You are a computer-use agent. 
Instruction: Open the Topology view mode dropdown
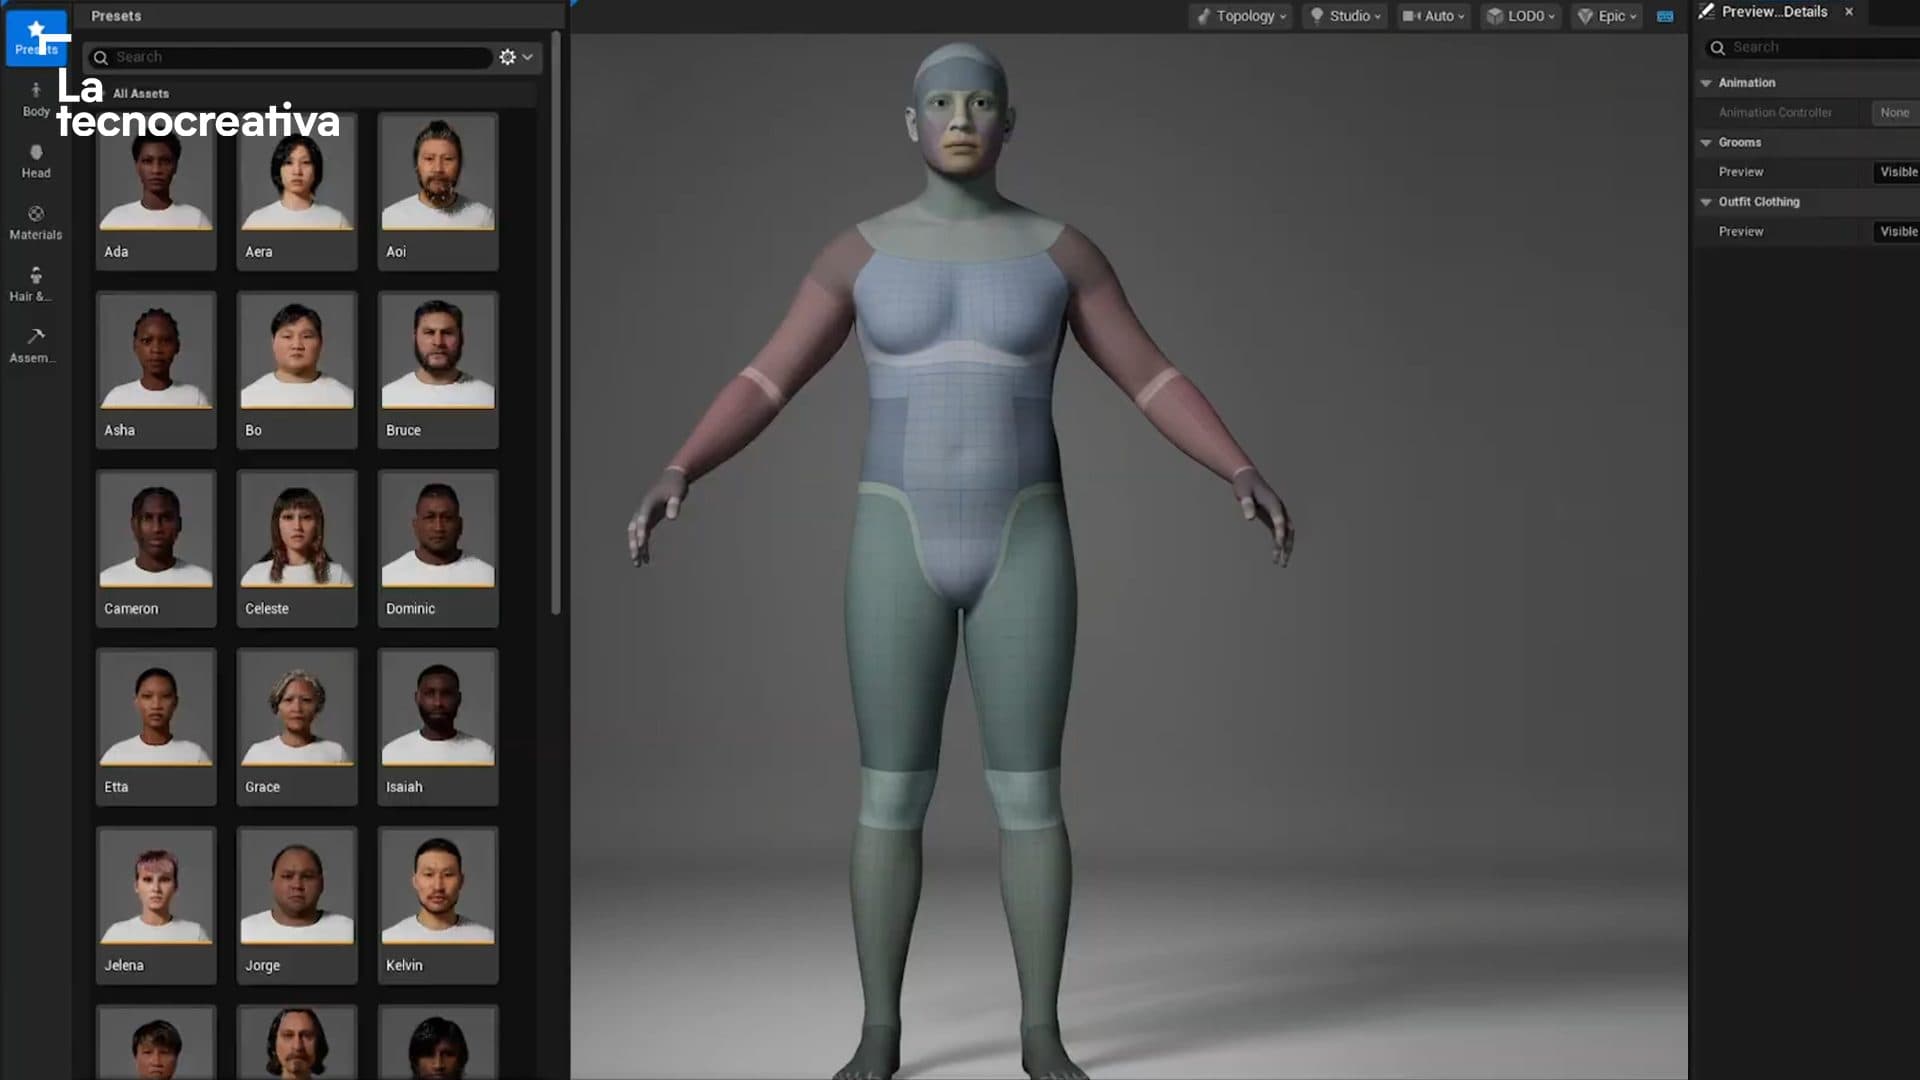[x=1241, y=16]
